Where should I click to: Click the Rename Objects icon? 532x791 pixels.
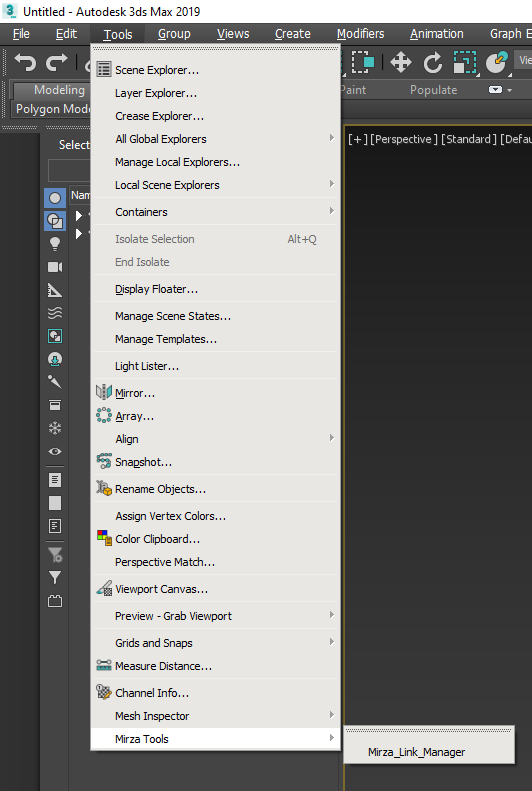[x=104, y=488]
